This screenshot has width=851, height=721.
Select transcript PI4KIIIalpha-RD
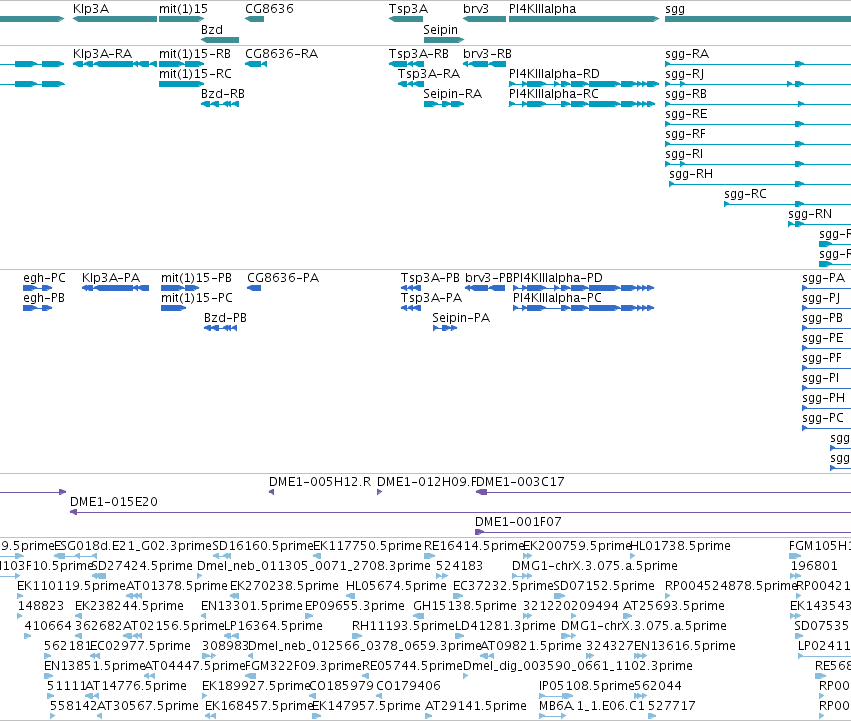[x=584, y=84]
